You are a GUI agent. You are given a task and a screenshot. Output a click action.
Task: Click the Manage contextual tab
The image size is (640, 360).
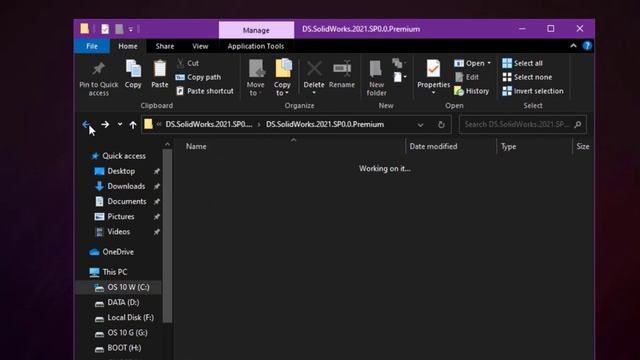tap(256, 30)
